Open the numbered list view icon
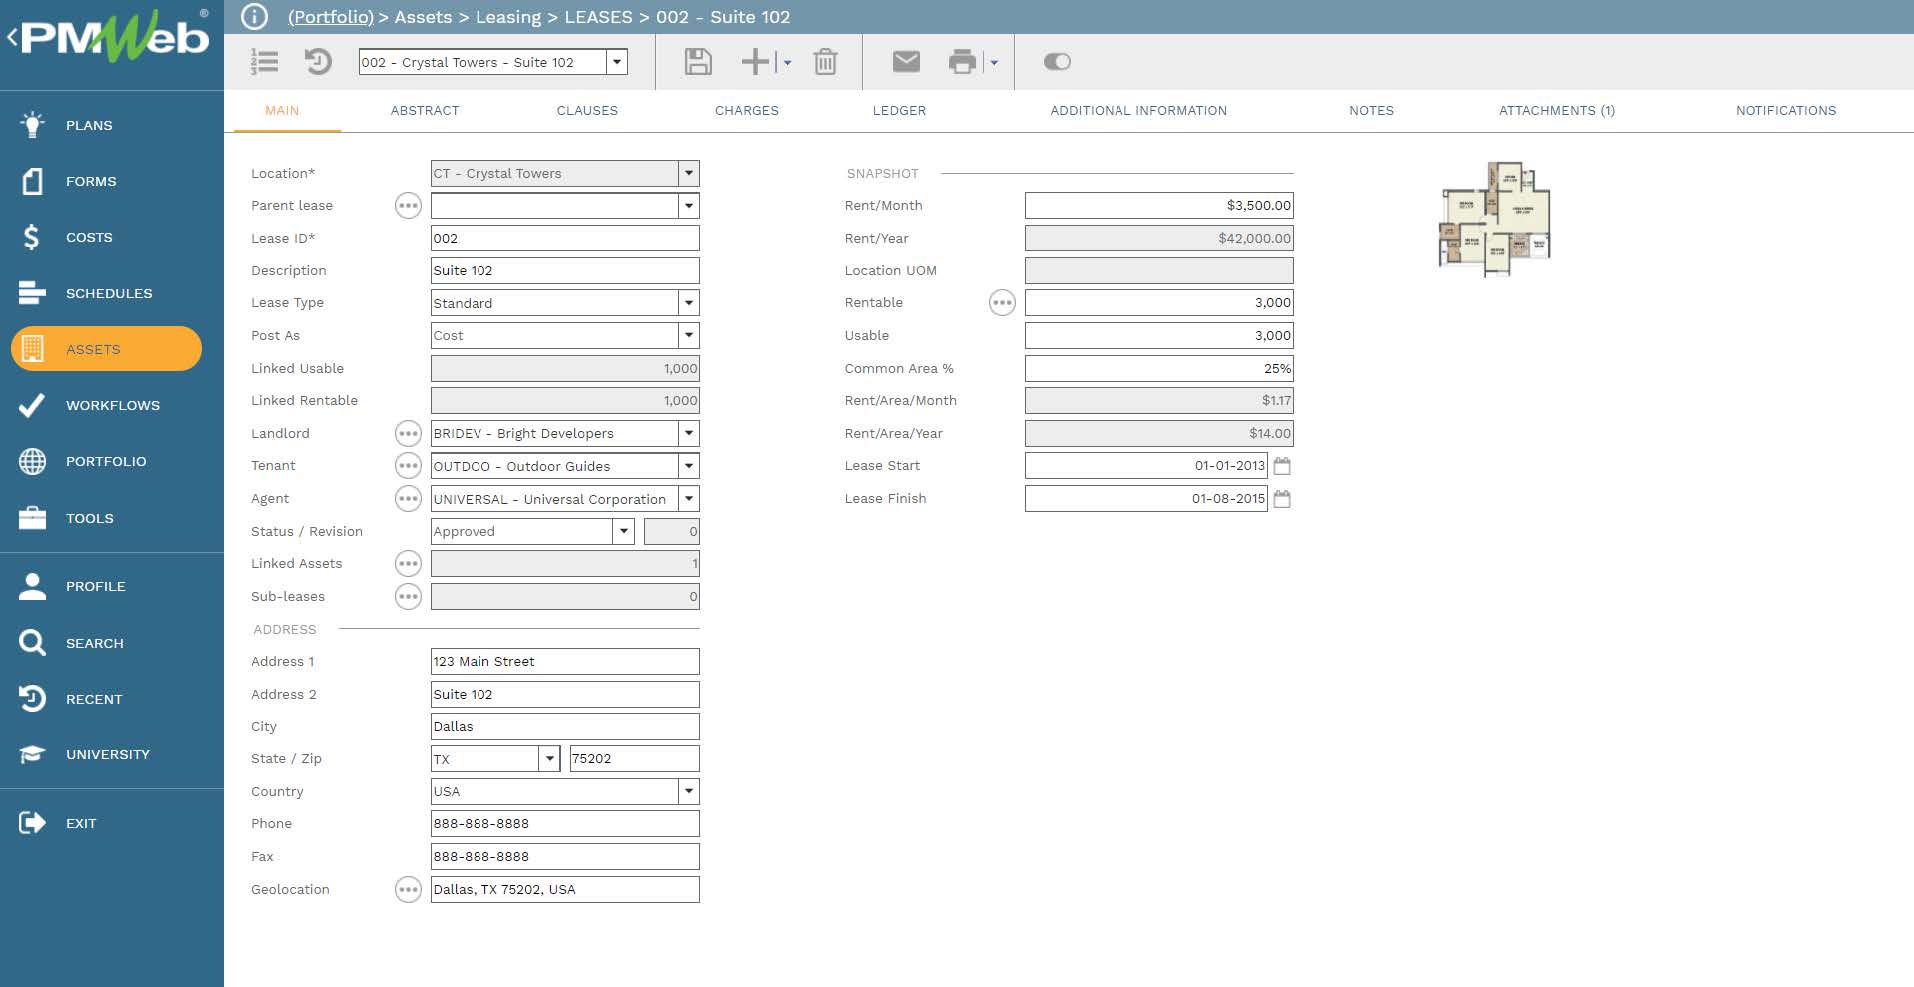Image resolution: width=1914 pixels, height=987 pixels. tap(265, 62)
